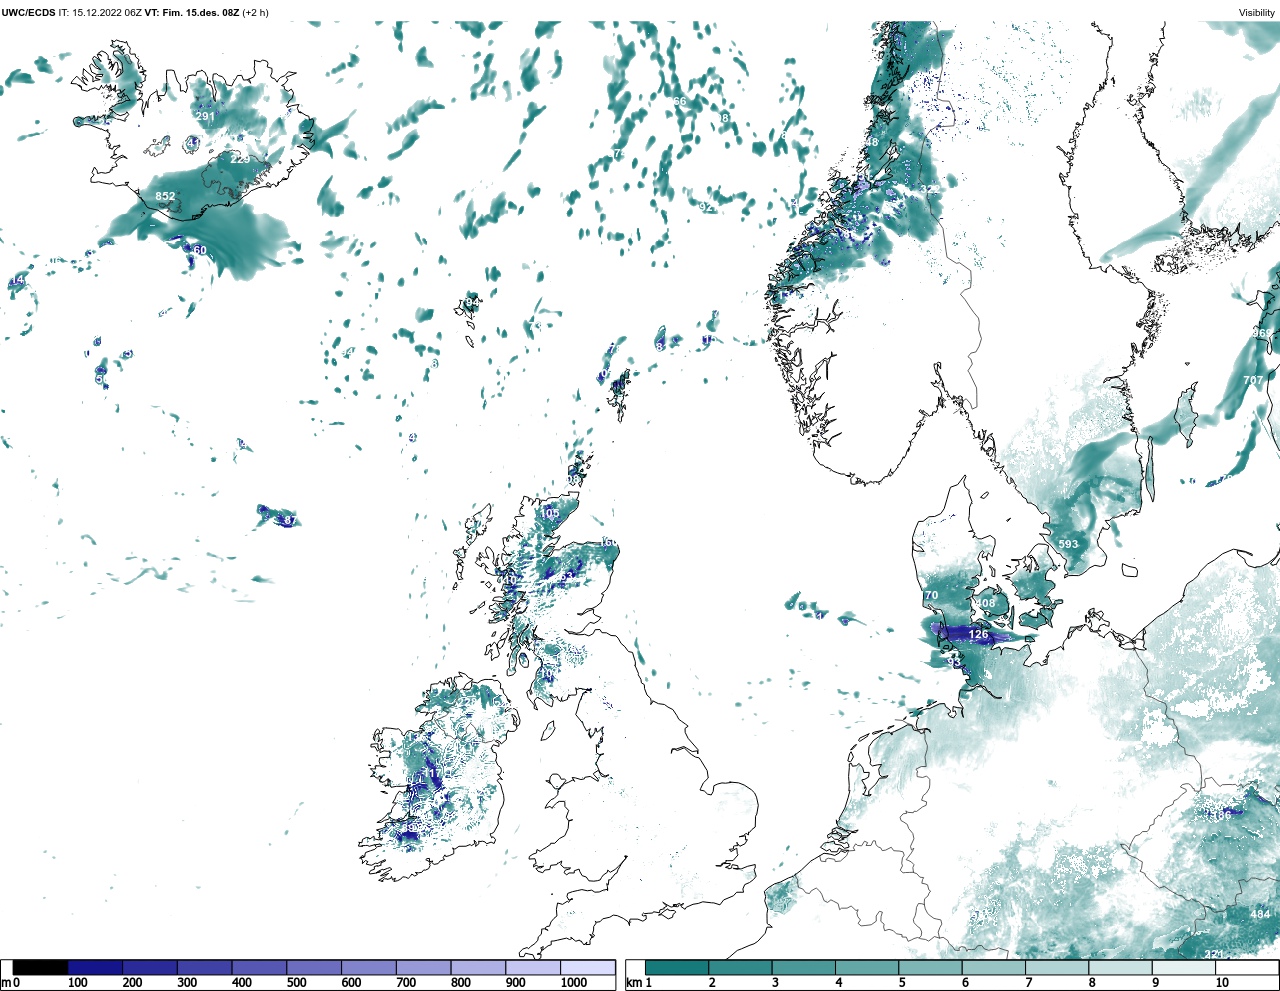Click the '70' value on Jutland
Screen dimensions: 1280x991
931,596
